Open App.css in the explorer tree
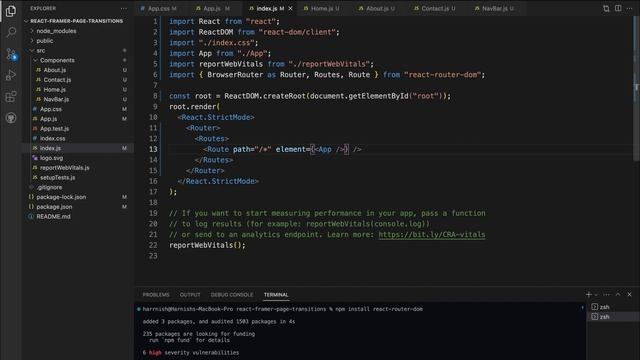The height and width of the screenshot is (360, 640). pos(51,109)
